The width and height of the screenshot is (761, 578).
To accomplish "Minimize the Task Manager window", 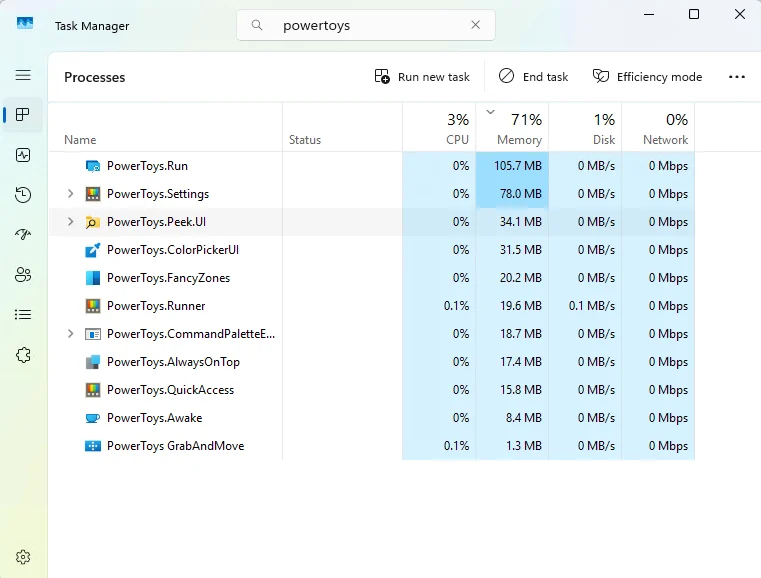I will 649,14.
